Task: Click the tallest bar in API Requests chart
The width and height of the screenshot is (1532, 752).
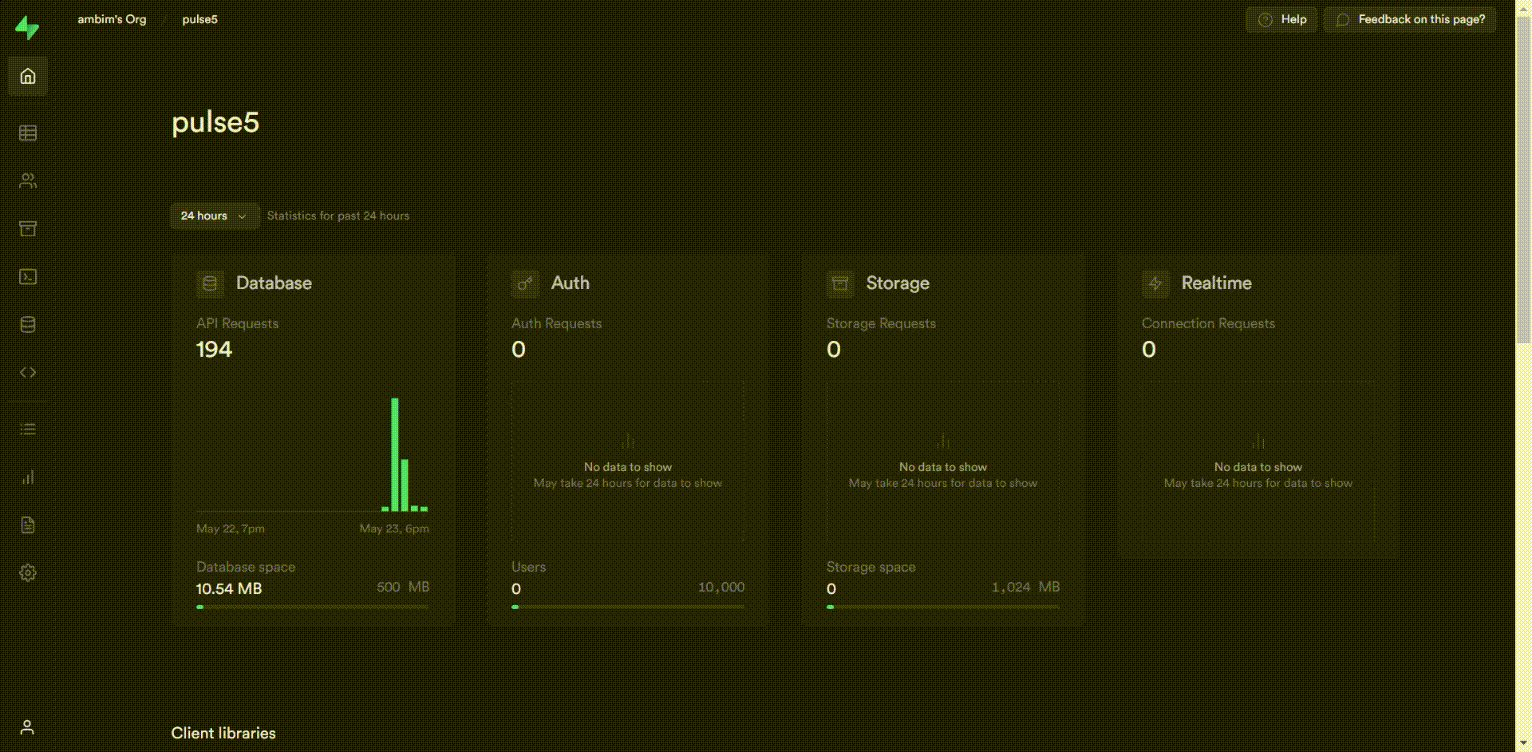Action: click(x=395, y=455)
